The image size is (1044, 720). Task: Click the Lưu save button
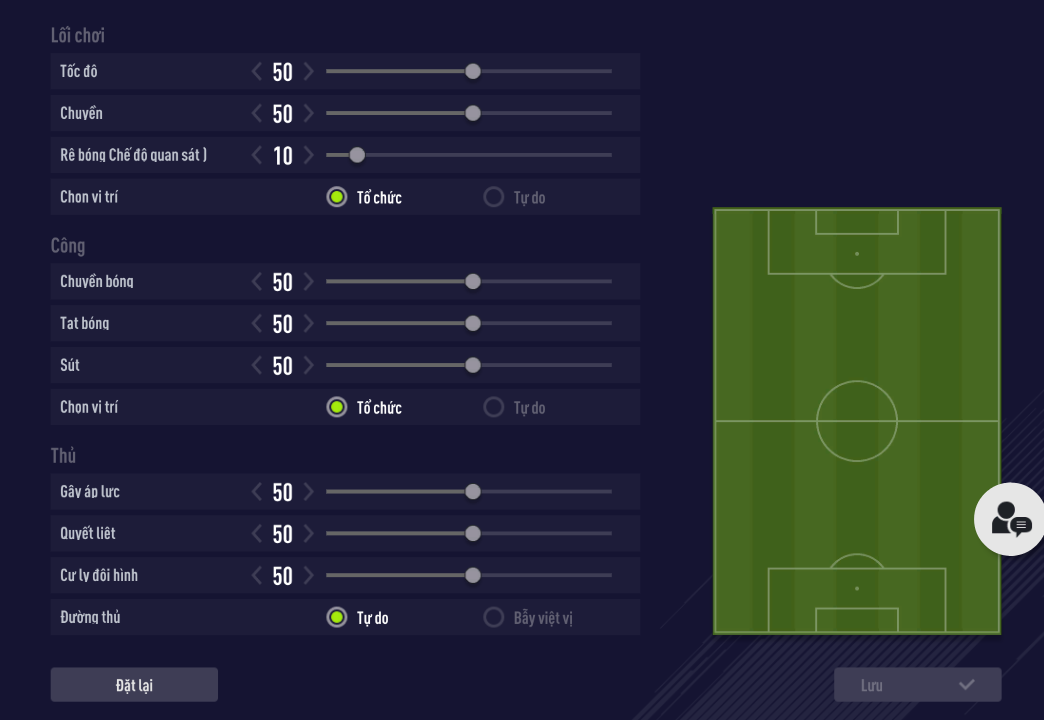[x=917, y=685]
